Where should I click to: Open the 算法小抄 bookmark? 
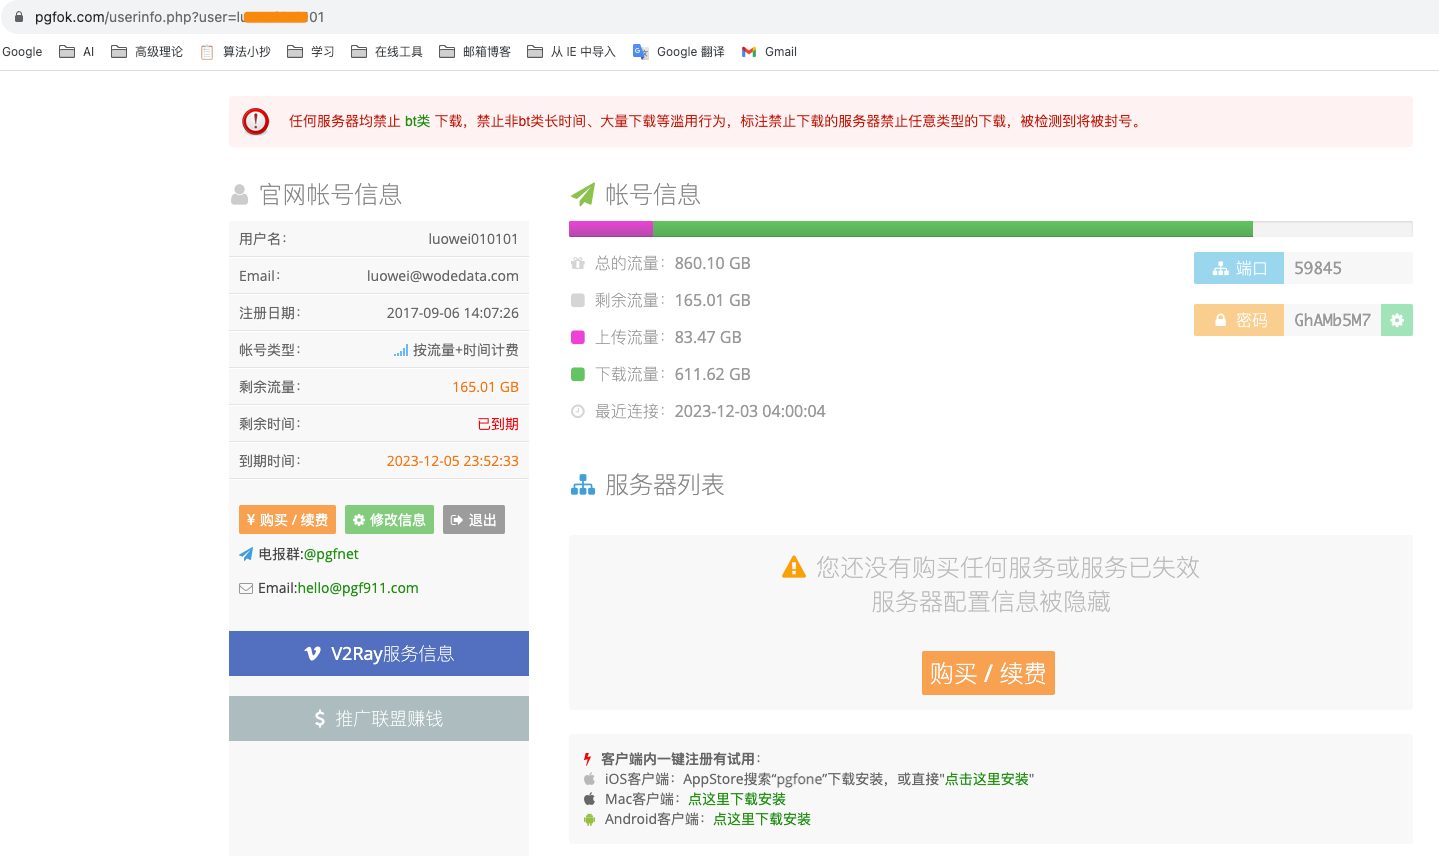pyautogui.click(x=236, y=52)
